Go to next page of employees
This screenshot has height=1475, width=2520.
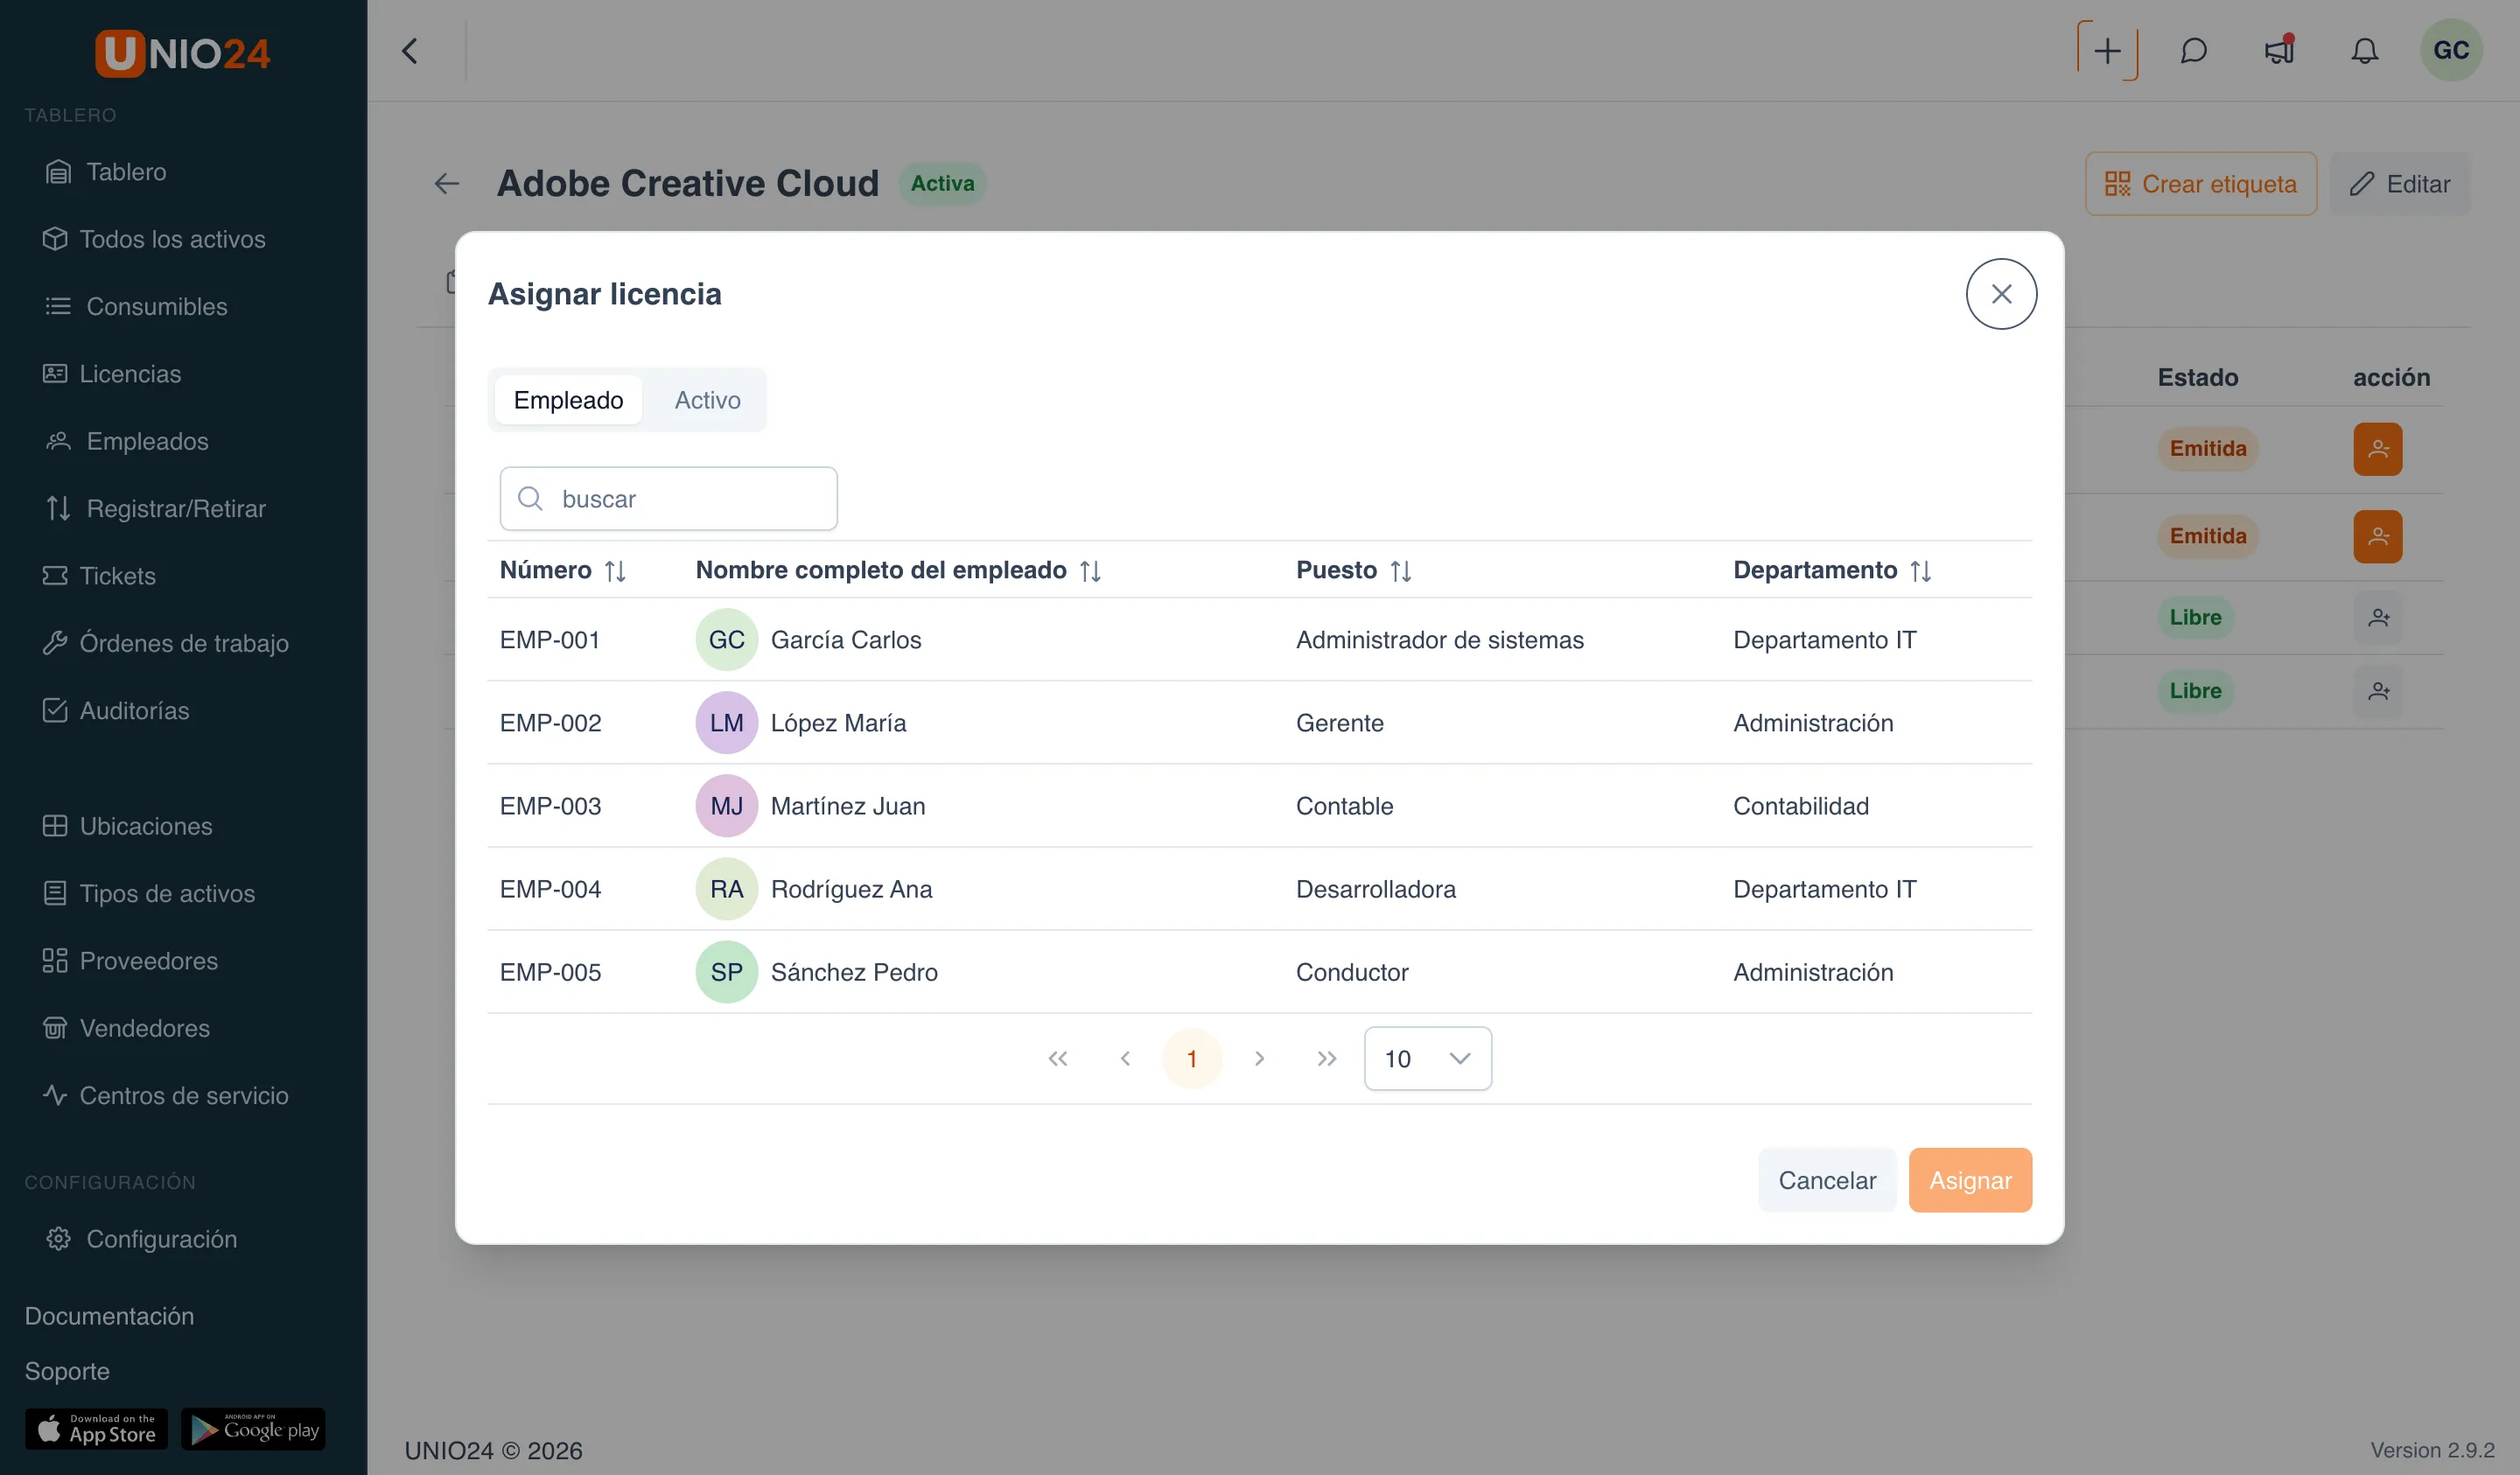[x=1259, y=1058]
